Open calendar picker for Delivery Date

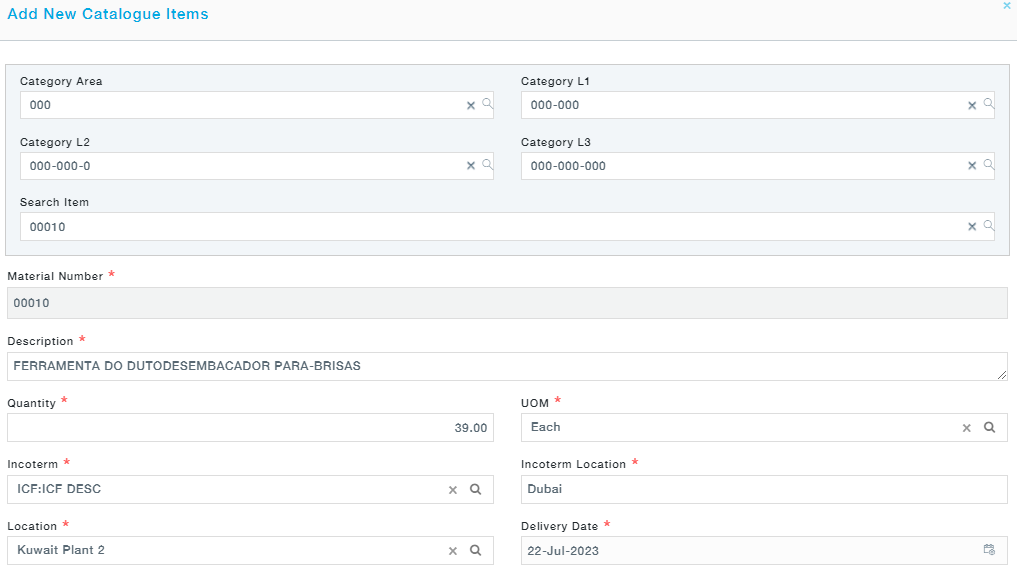(x=989, y=550)
